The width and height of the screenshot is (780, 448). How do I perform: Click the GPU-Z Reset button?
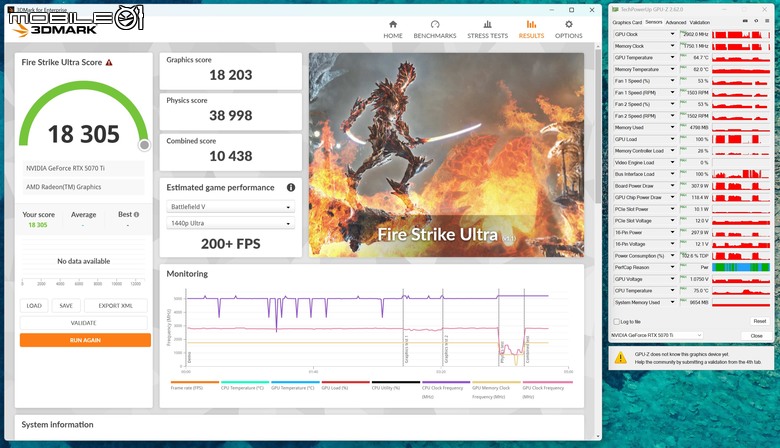click(759, 322)
